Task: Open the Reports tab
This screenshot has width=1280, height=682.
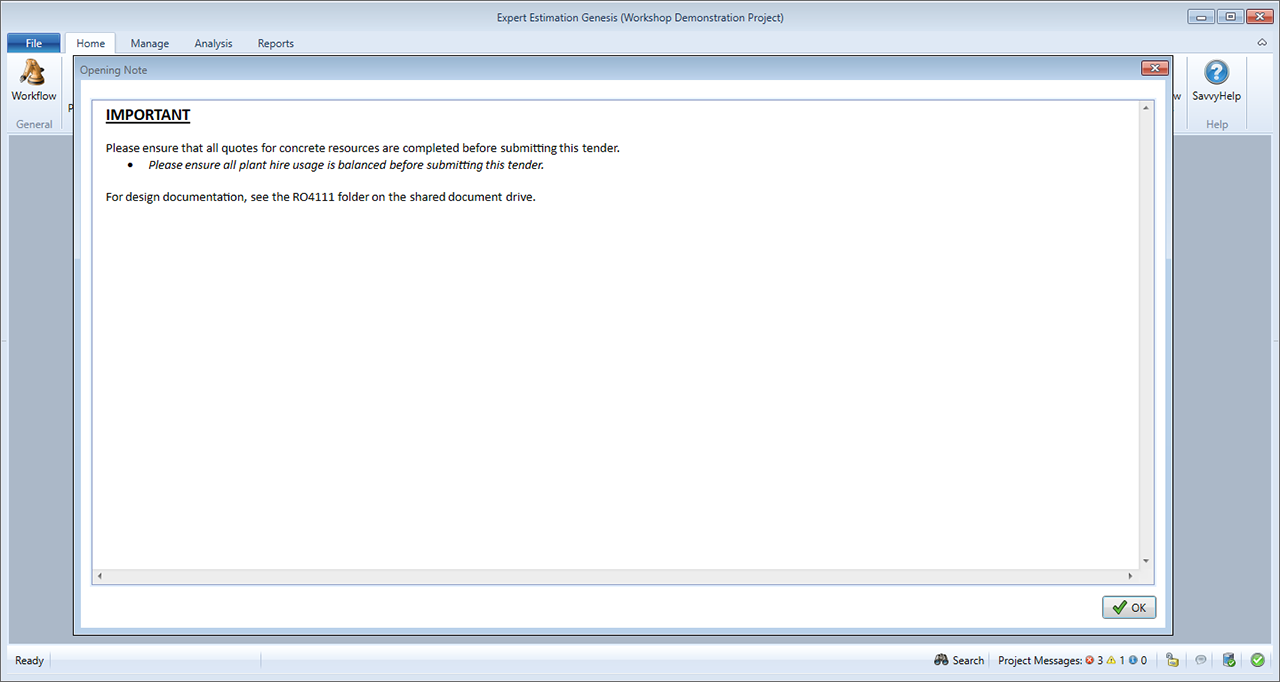Action: click(x=275, y=43)
